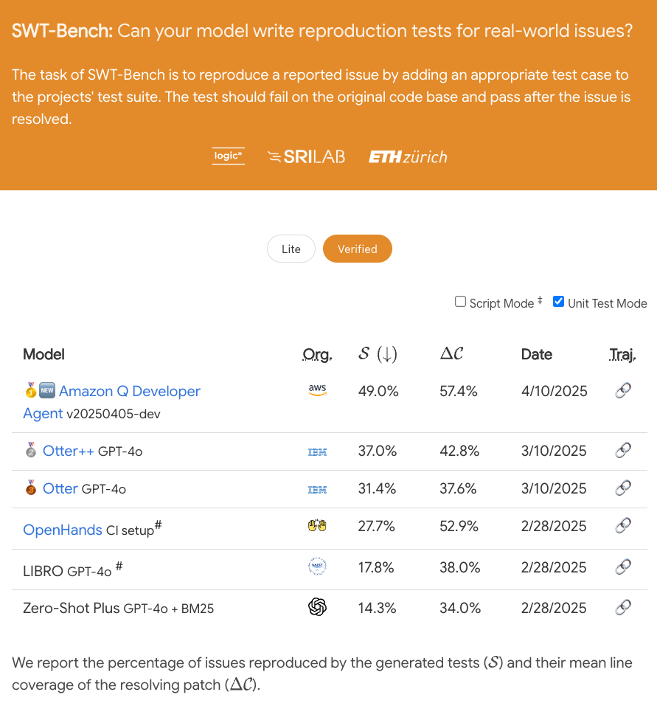658x706 pixels.
Task: Open the Amazon Q Developer Agent link
Action: click(x=129, y=391)
